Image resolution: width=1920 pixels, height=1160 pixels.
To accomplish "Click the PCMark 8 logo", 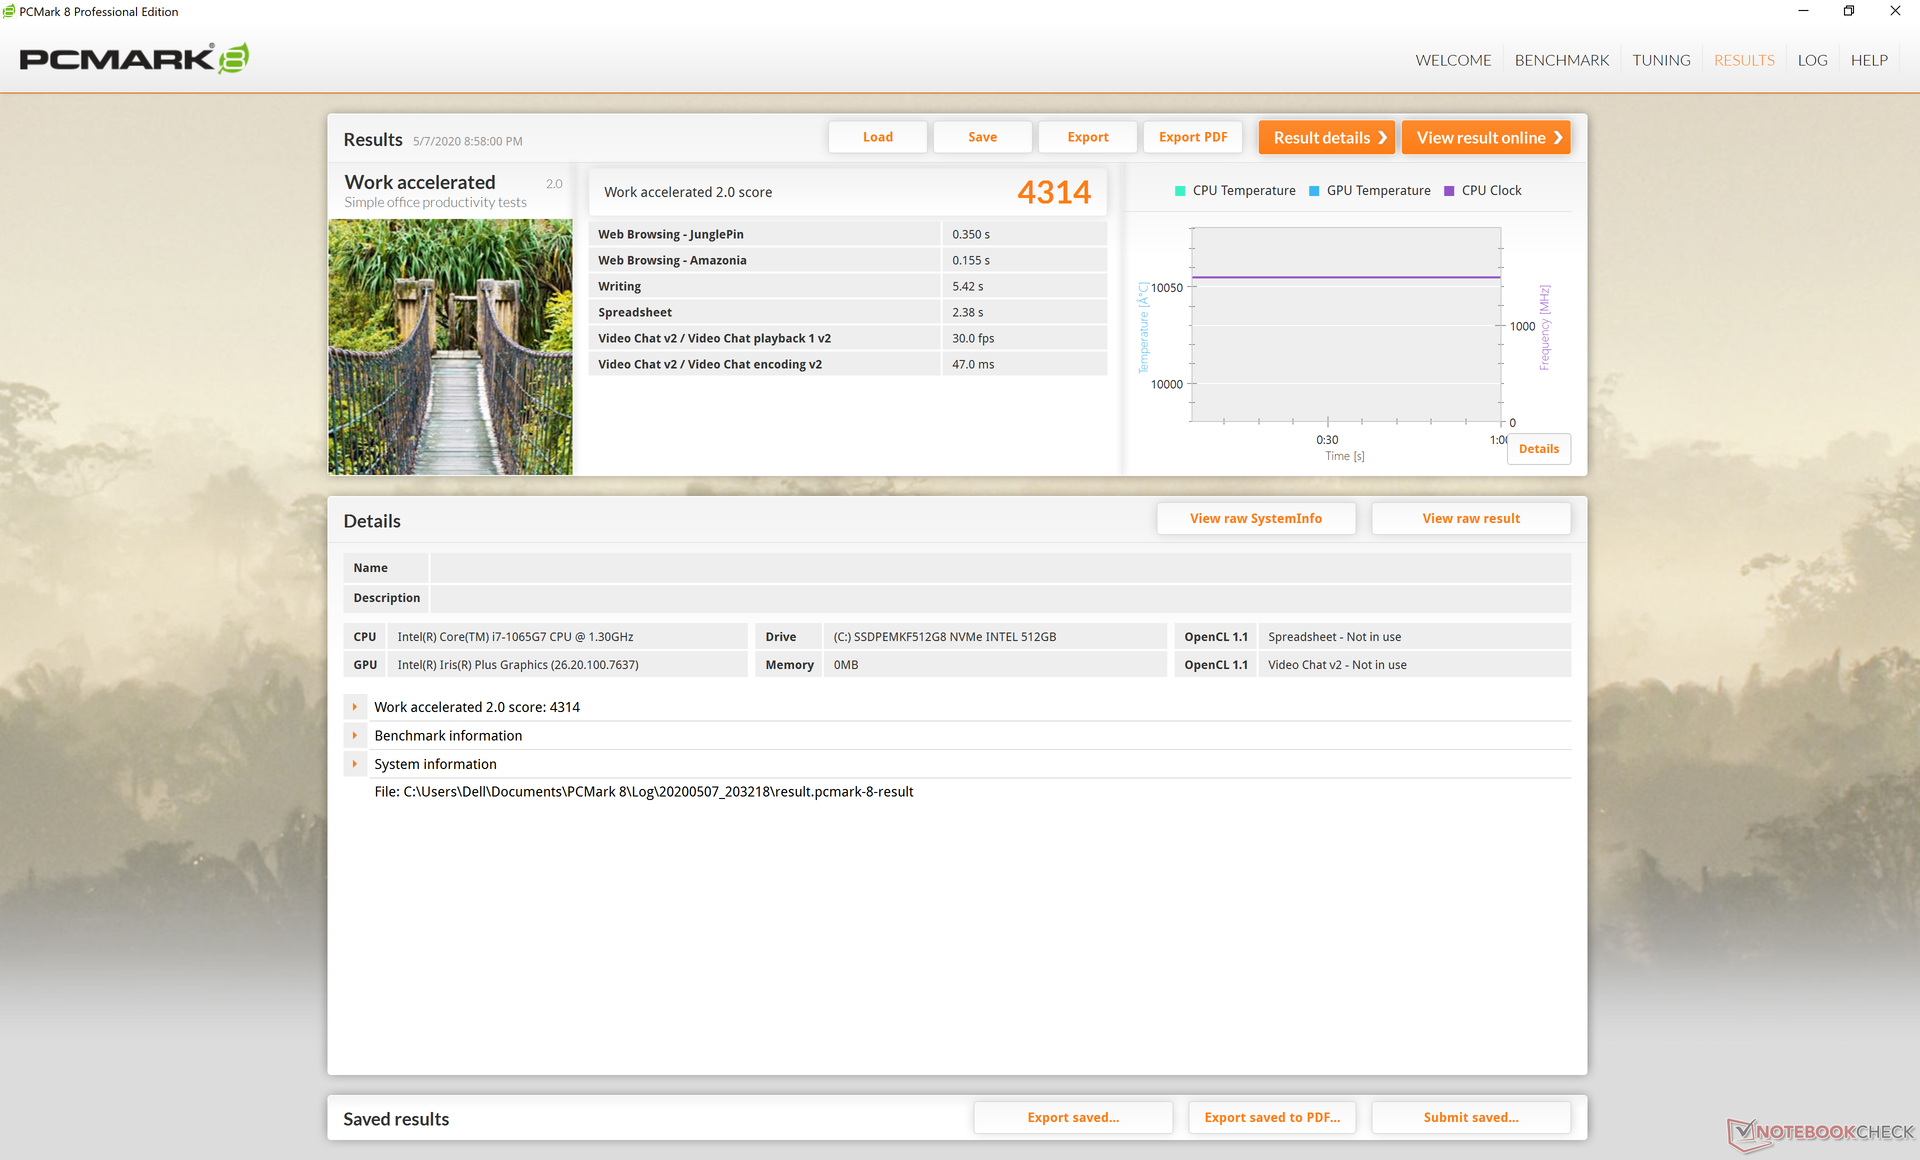I will [134, 59].
